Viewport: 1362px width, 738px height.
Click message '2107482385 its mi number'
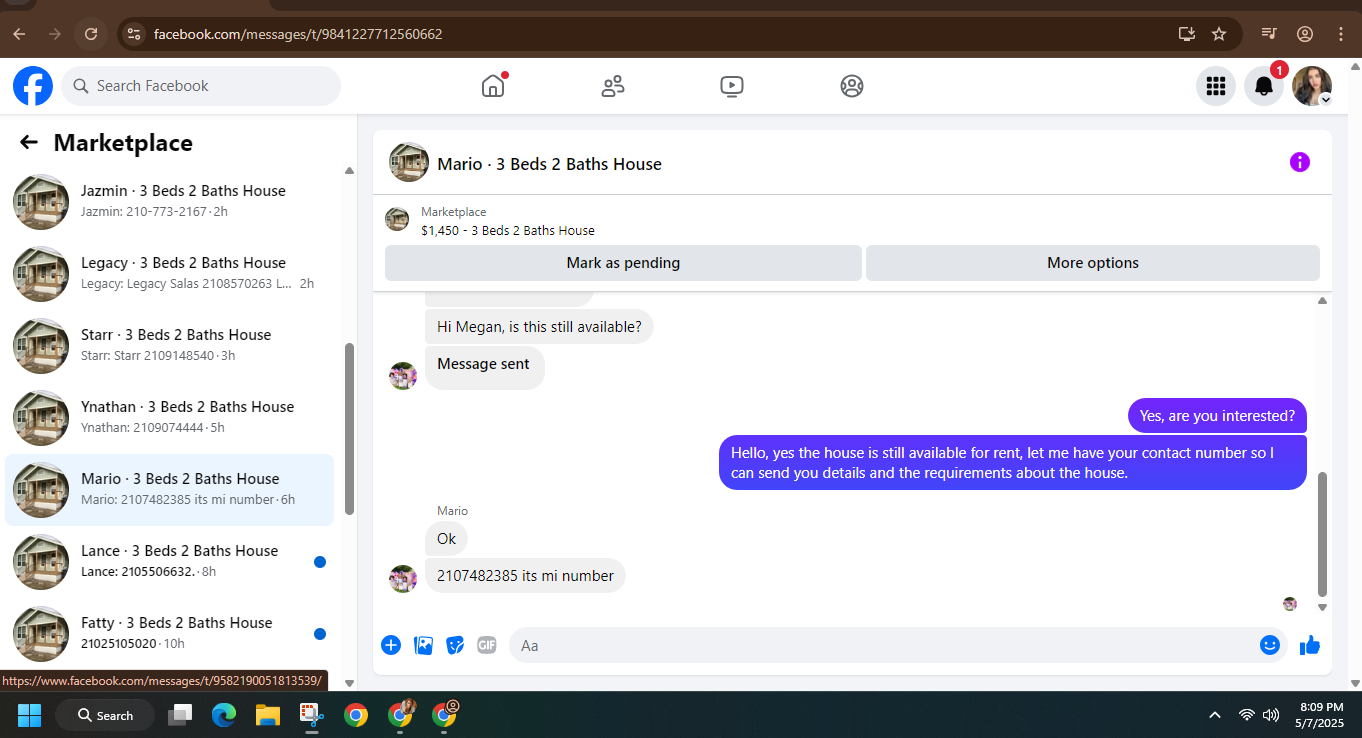[525, 576]
